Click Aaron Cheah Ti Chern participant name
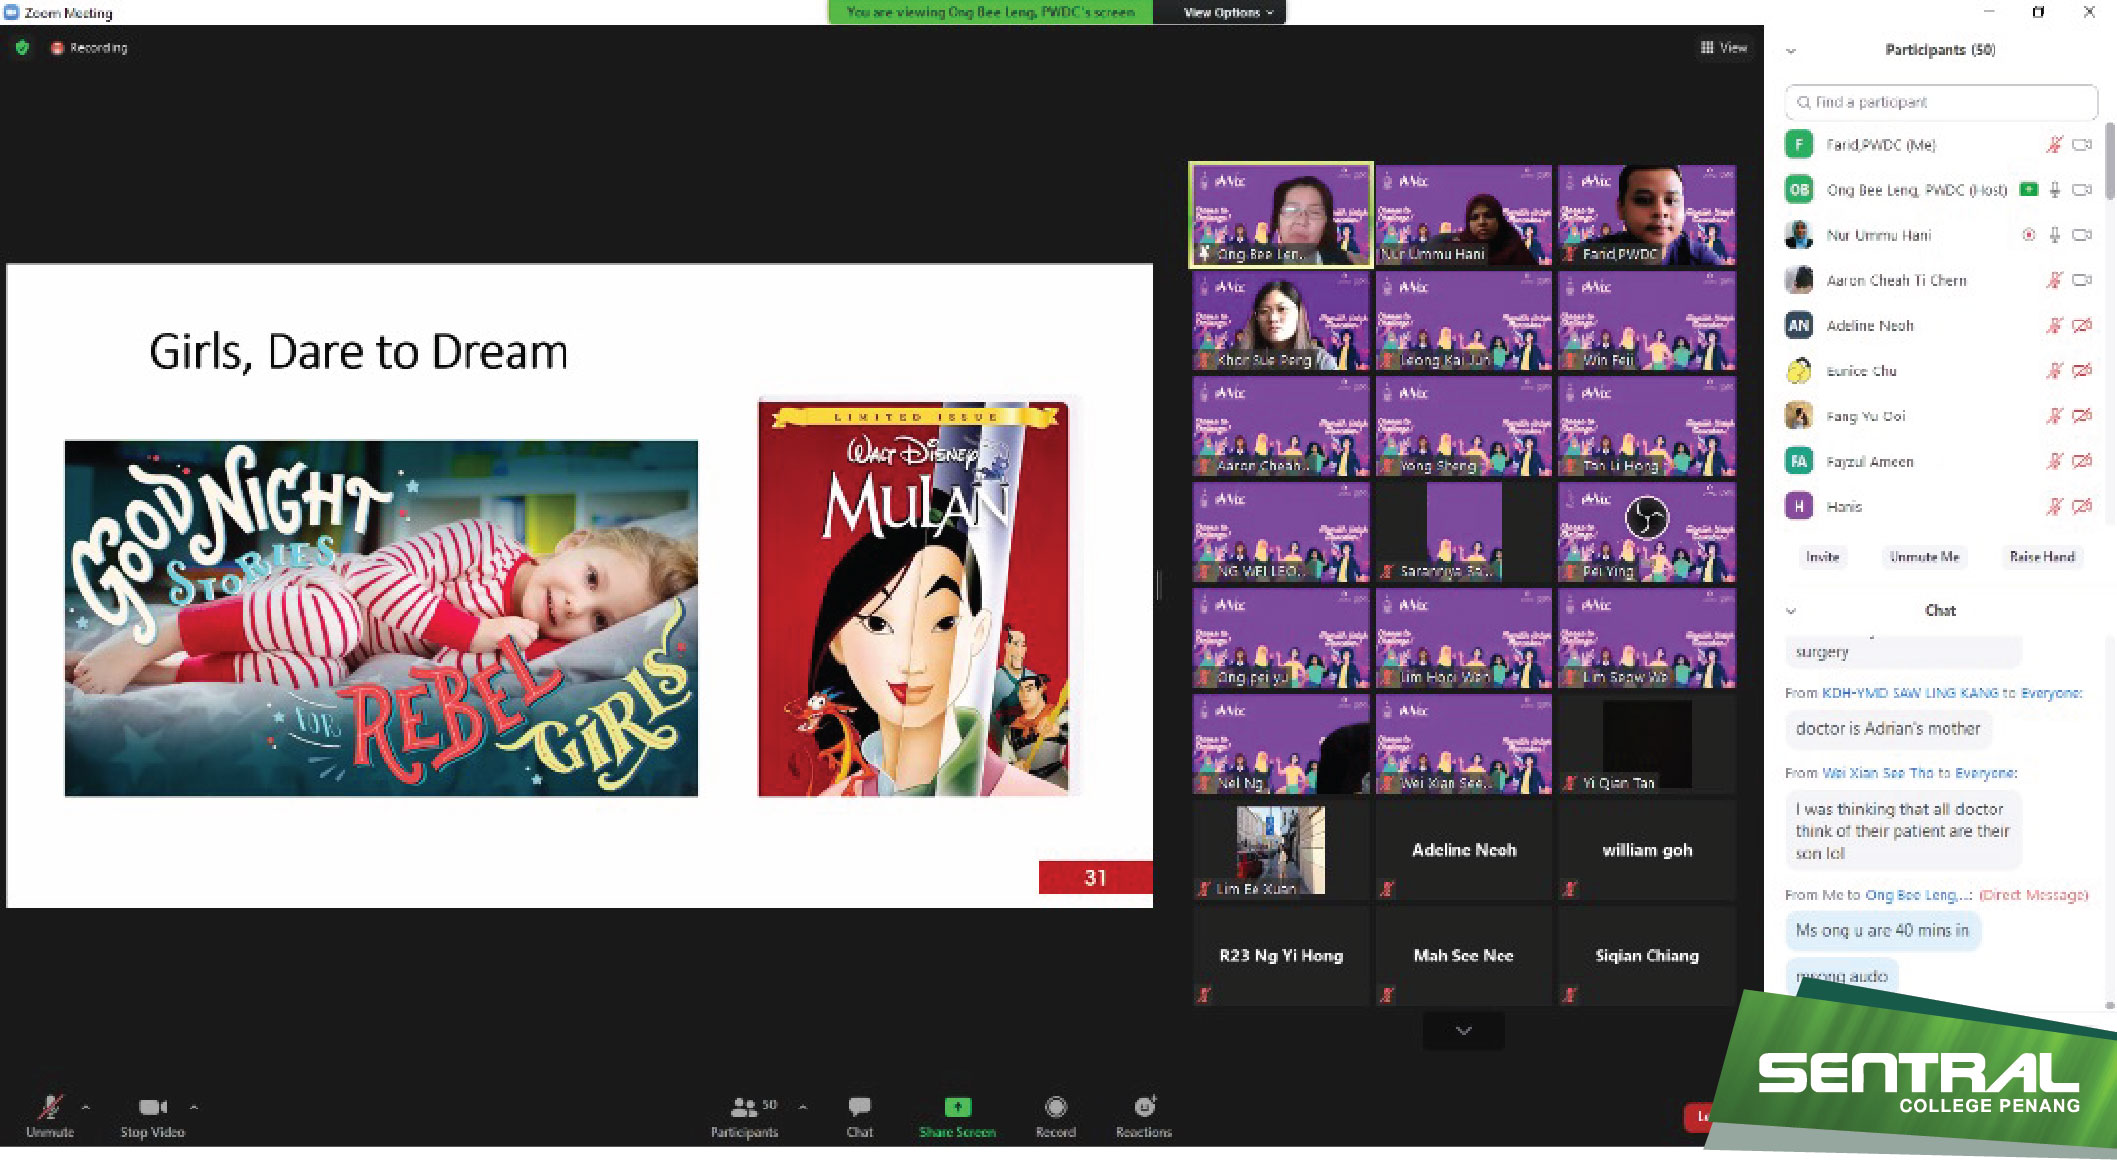The height and width of the screenshot is (1160, 2117). (1896, 281)
